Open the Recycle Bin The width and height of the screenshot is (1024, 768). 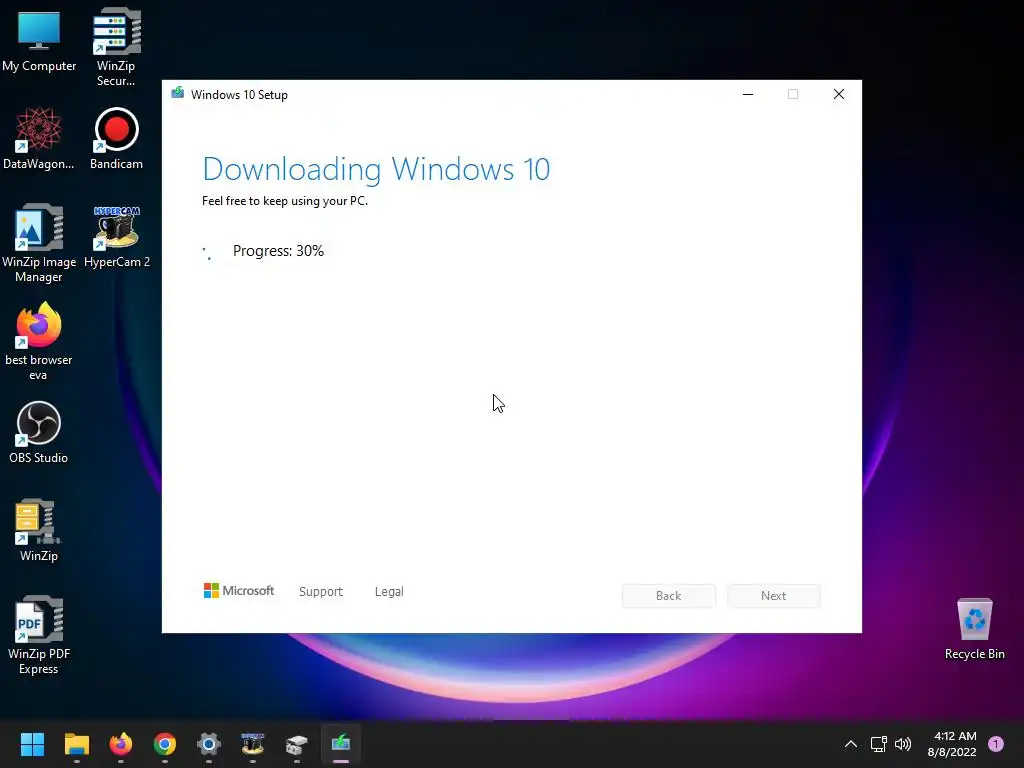coord(974,629)
